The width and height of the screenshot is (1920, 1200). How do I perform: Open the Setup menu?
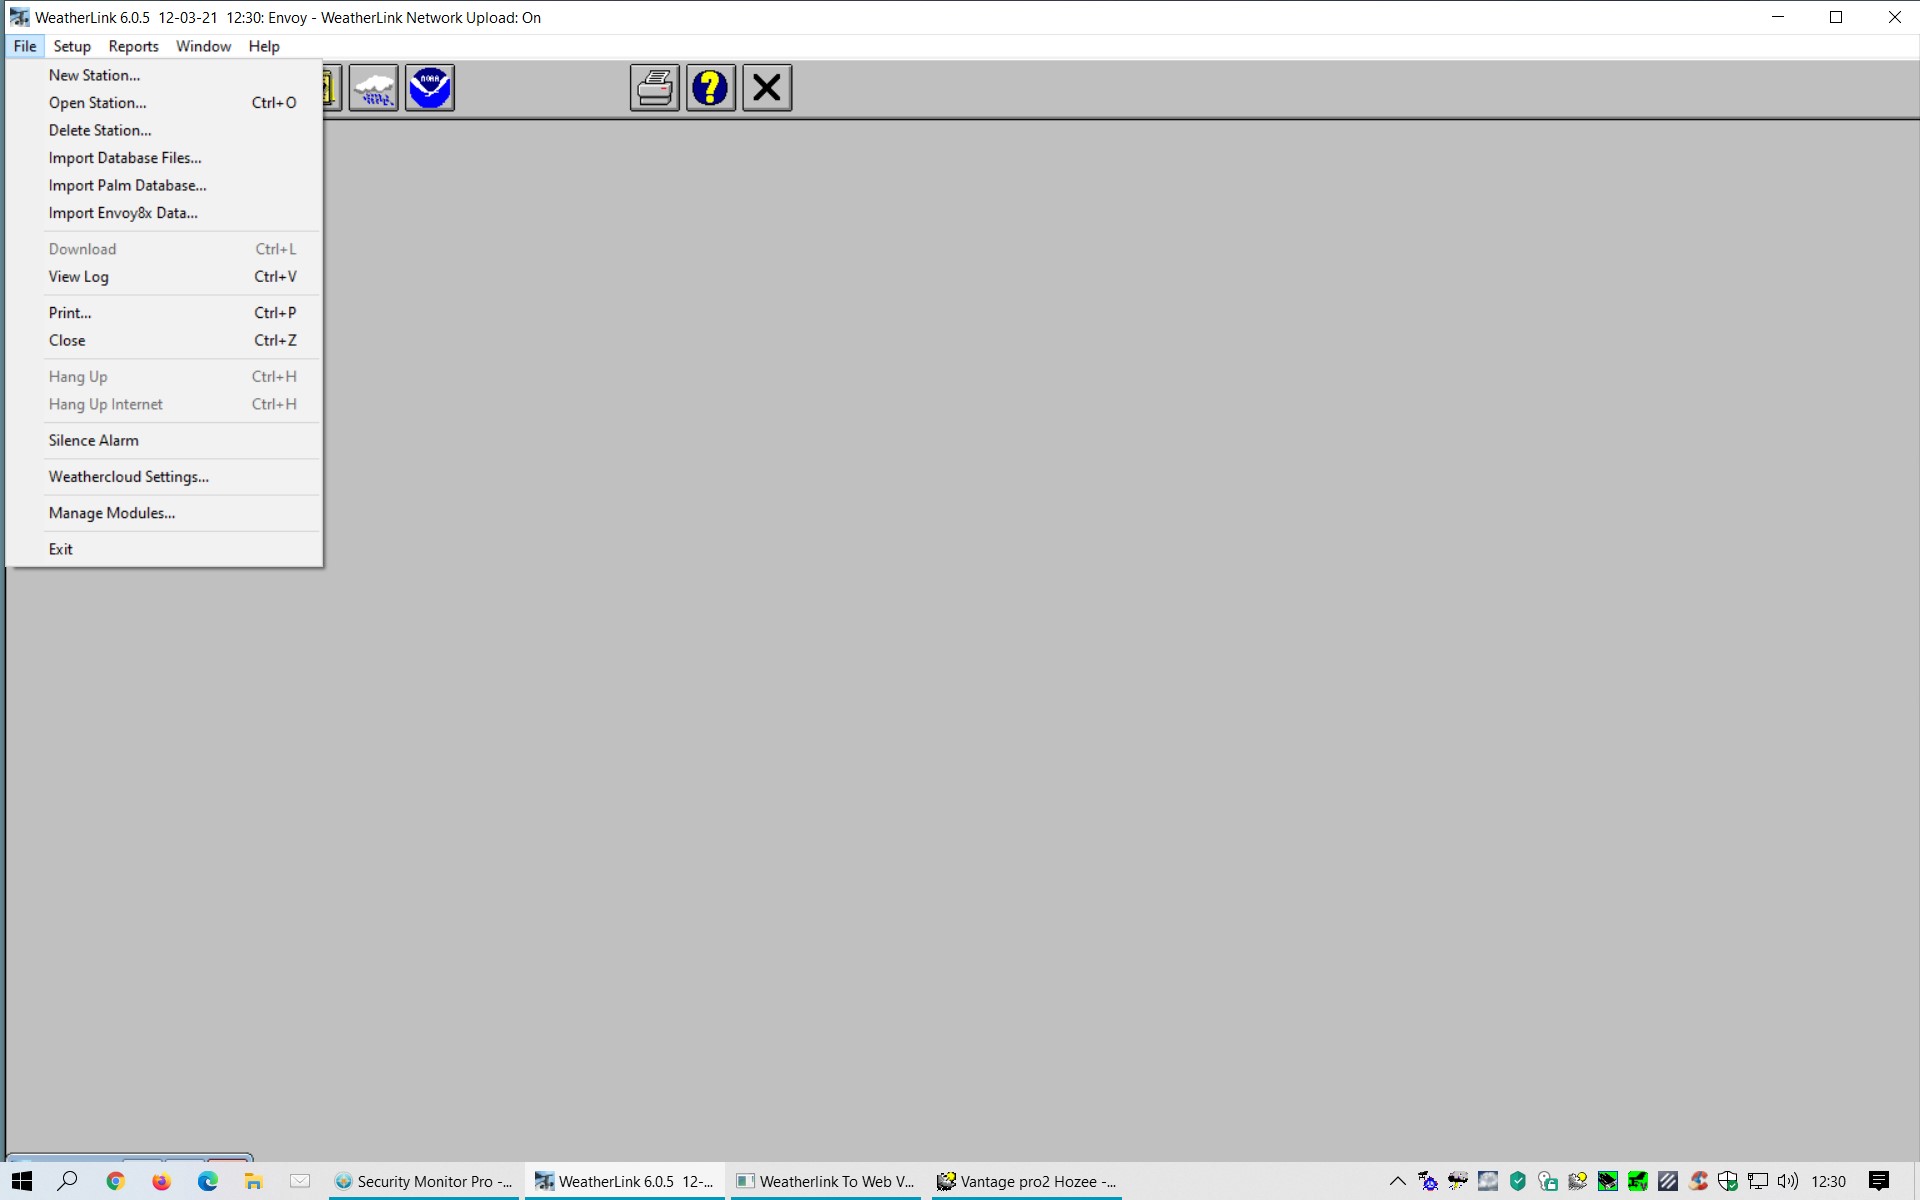coord(72,46)
